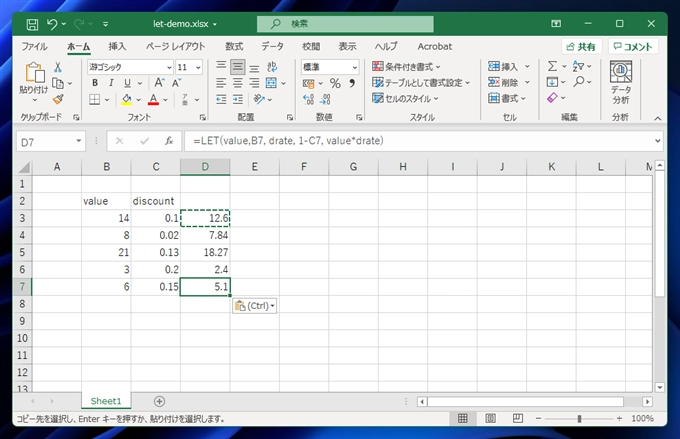Open Conditional Formatting dropdown

point(406,67)
